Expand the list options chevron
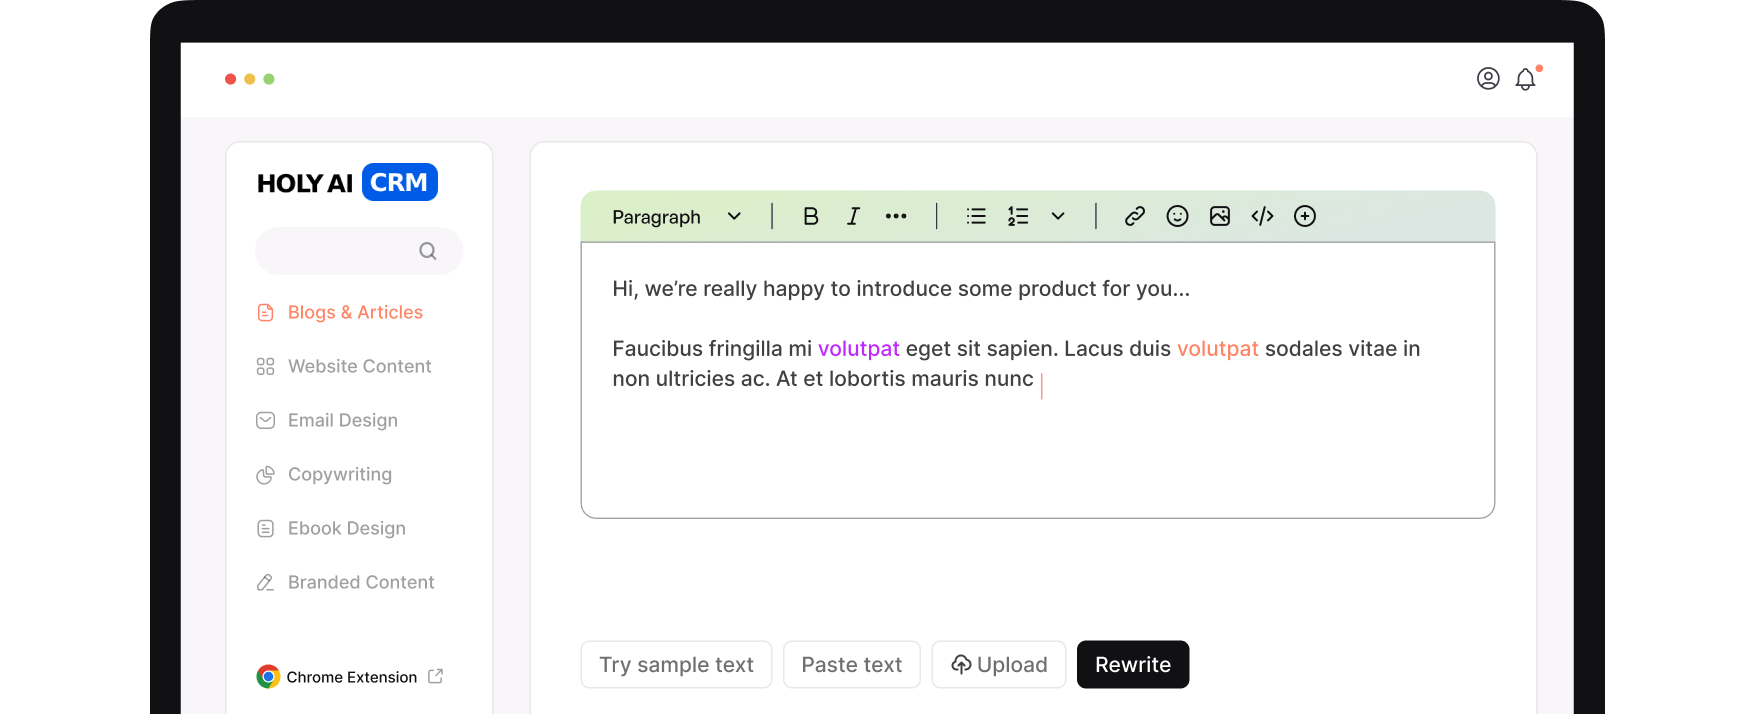This screenshot has width=1755, height=714. tap(1058, 216)
